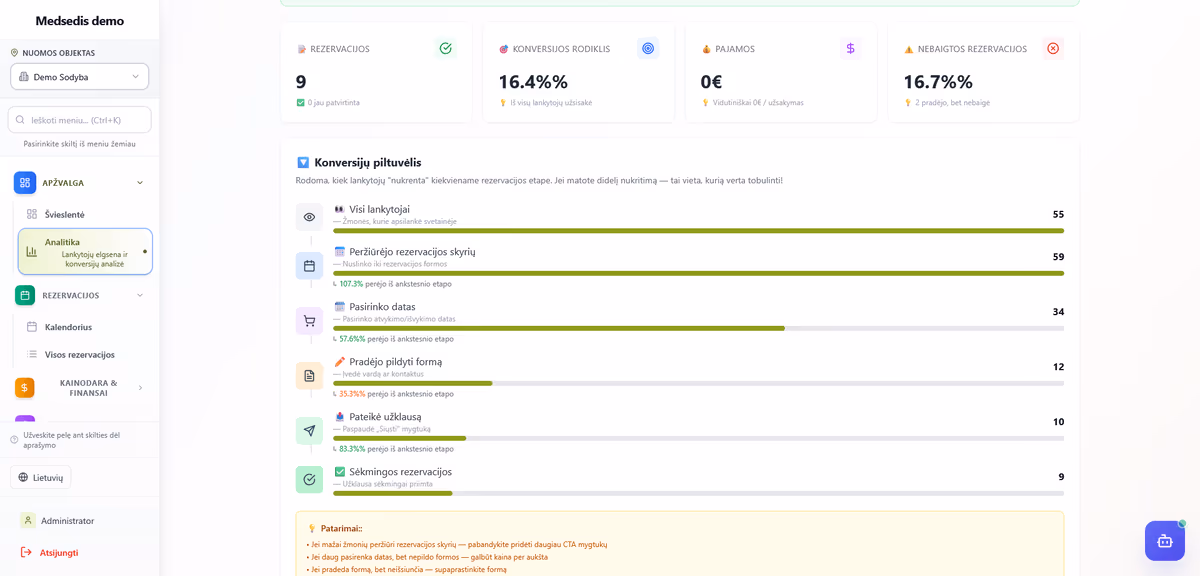
Task: Click the eye icon beside Visi lankytojai
Action: coord(309,217)
